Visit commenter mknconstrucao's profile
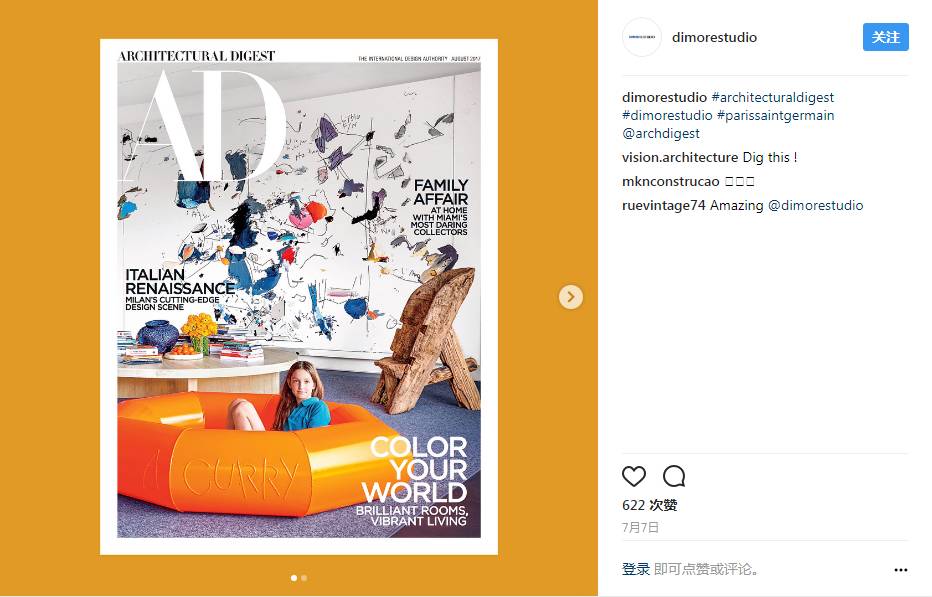The height and width of the screenshot is (597, 932). [x=670, y=181]
